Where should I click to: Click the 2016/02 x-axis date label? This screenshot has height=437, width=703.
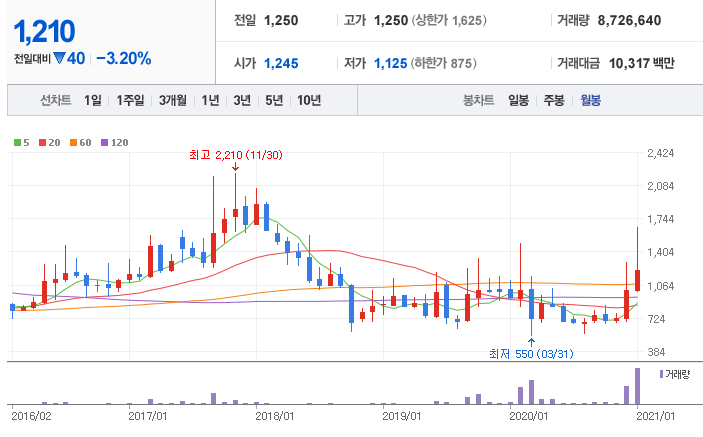tap(31, 416)
